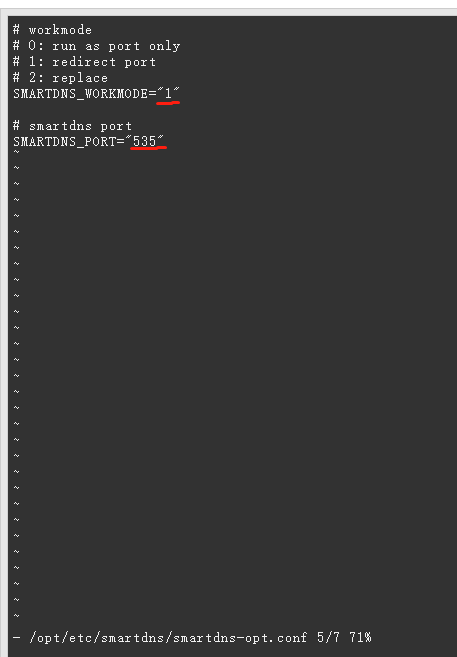Click the SMARTDNS_PORT variable name

tap(65, 142)
